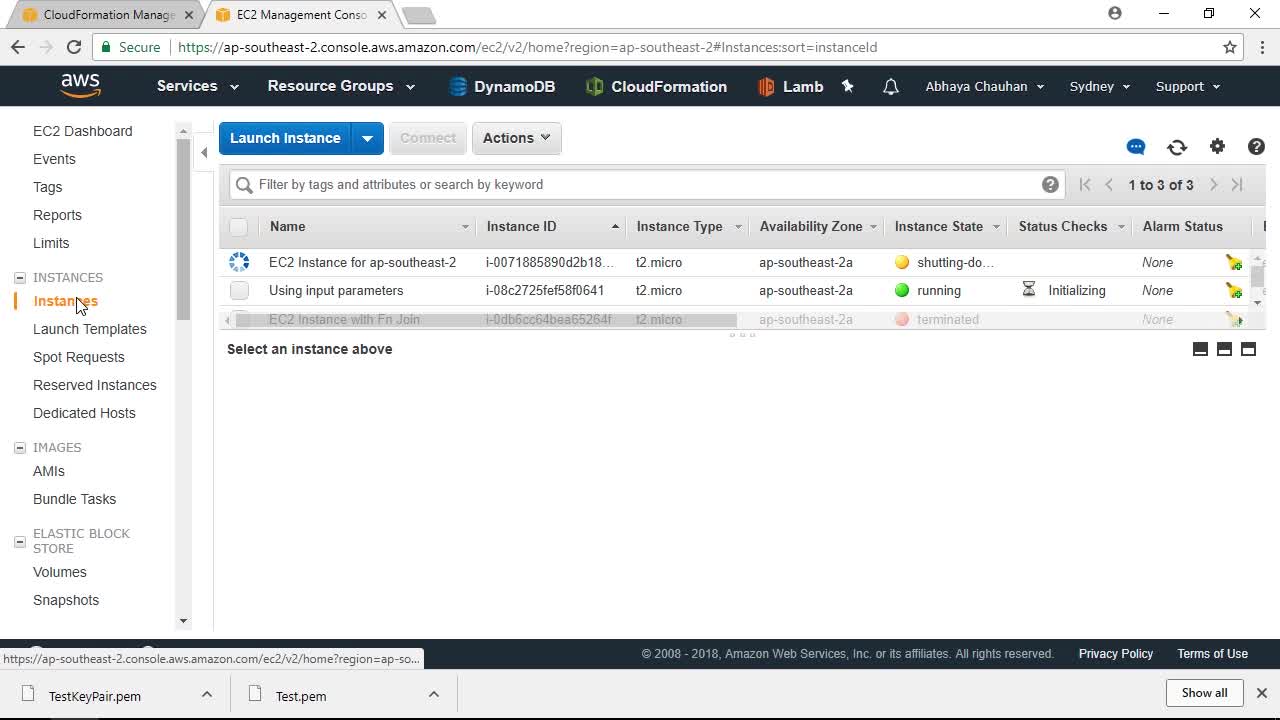This screenshot has height=720, width=1280.
Task: Click the Launch Instance button
Action: 285,138
